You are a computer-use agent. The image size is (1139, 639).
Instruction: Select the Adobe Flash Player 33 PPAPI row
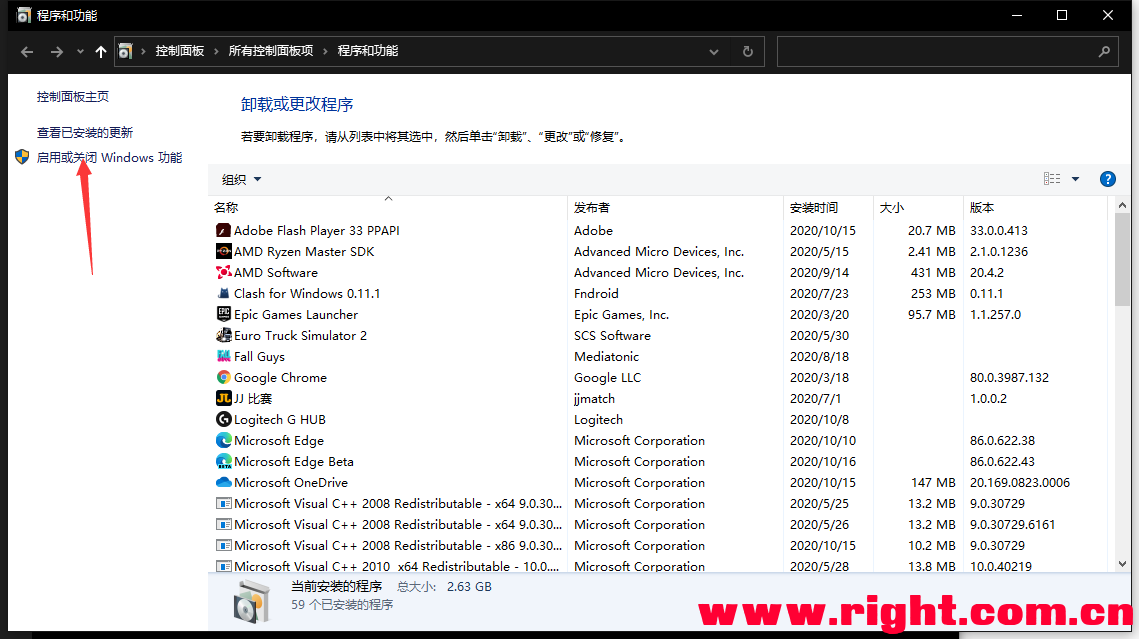660,230
